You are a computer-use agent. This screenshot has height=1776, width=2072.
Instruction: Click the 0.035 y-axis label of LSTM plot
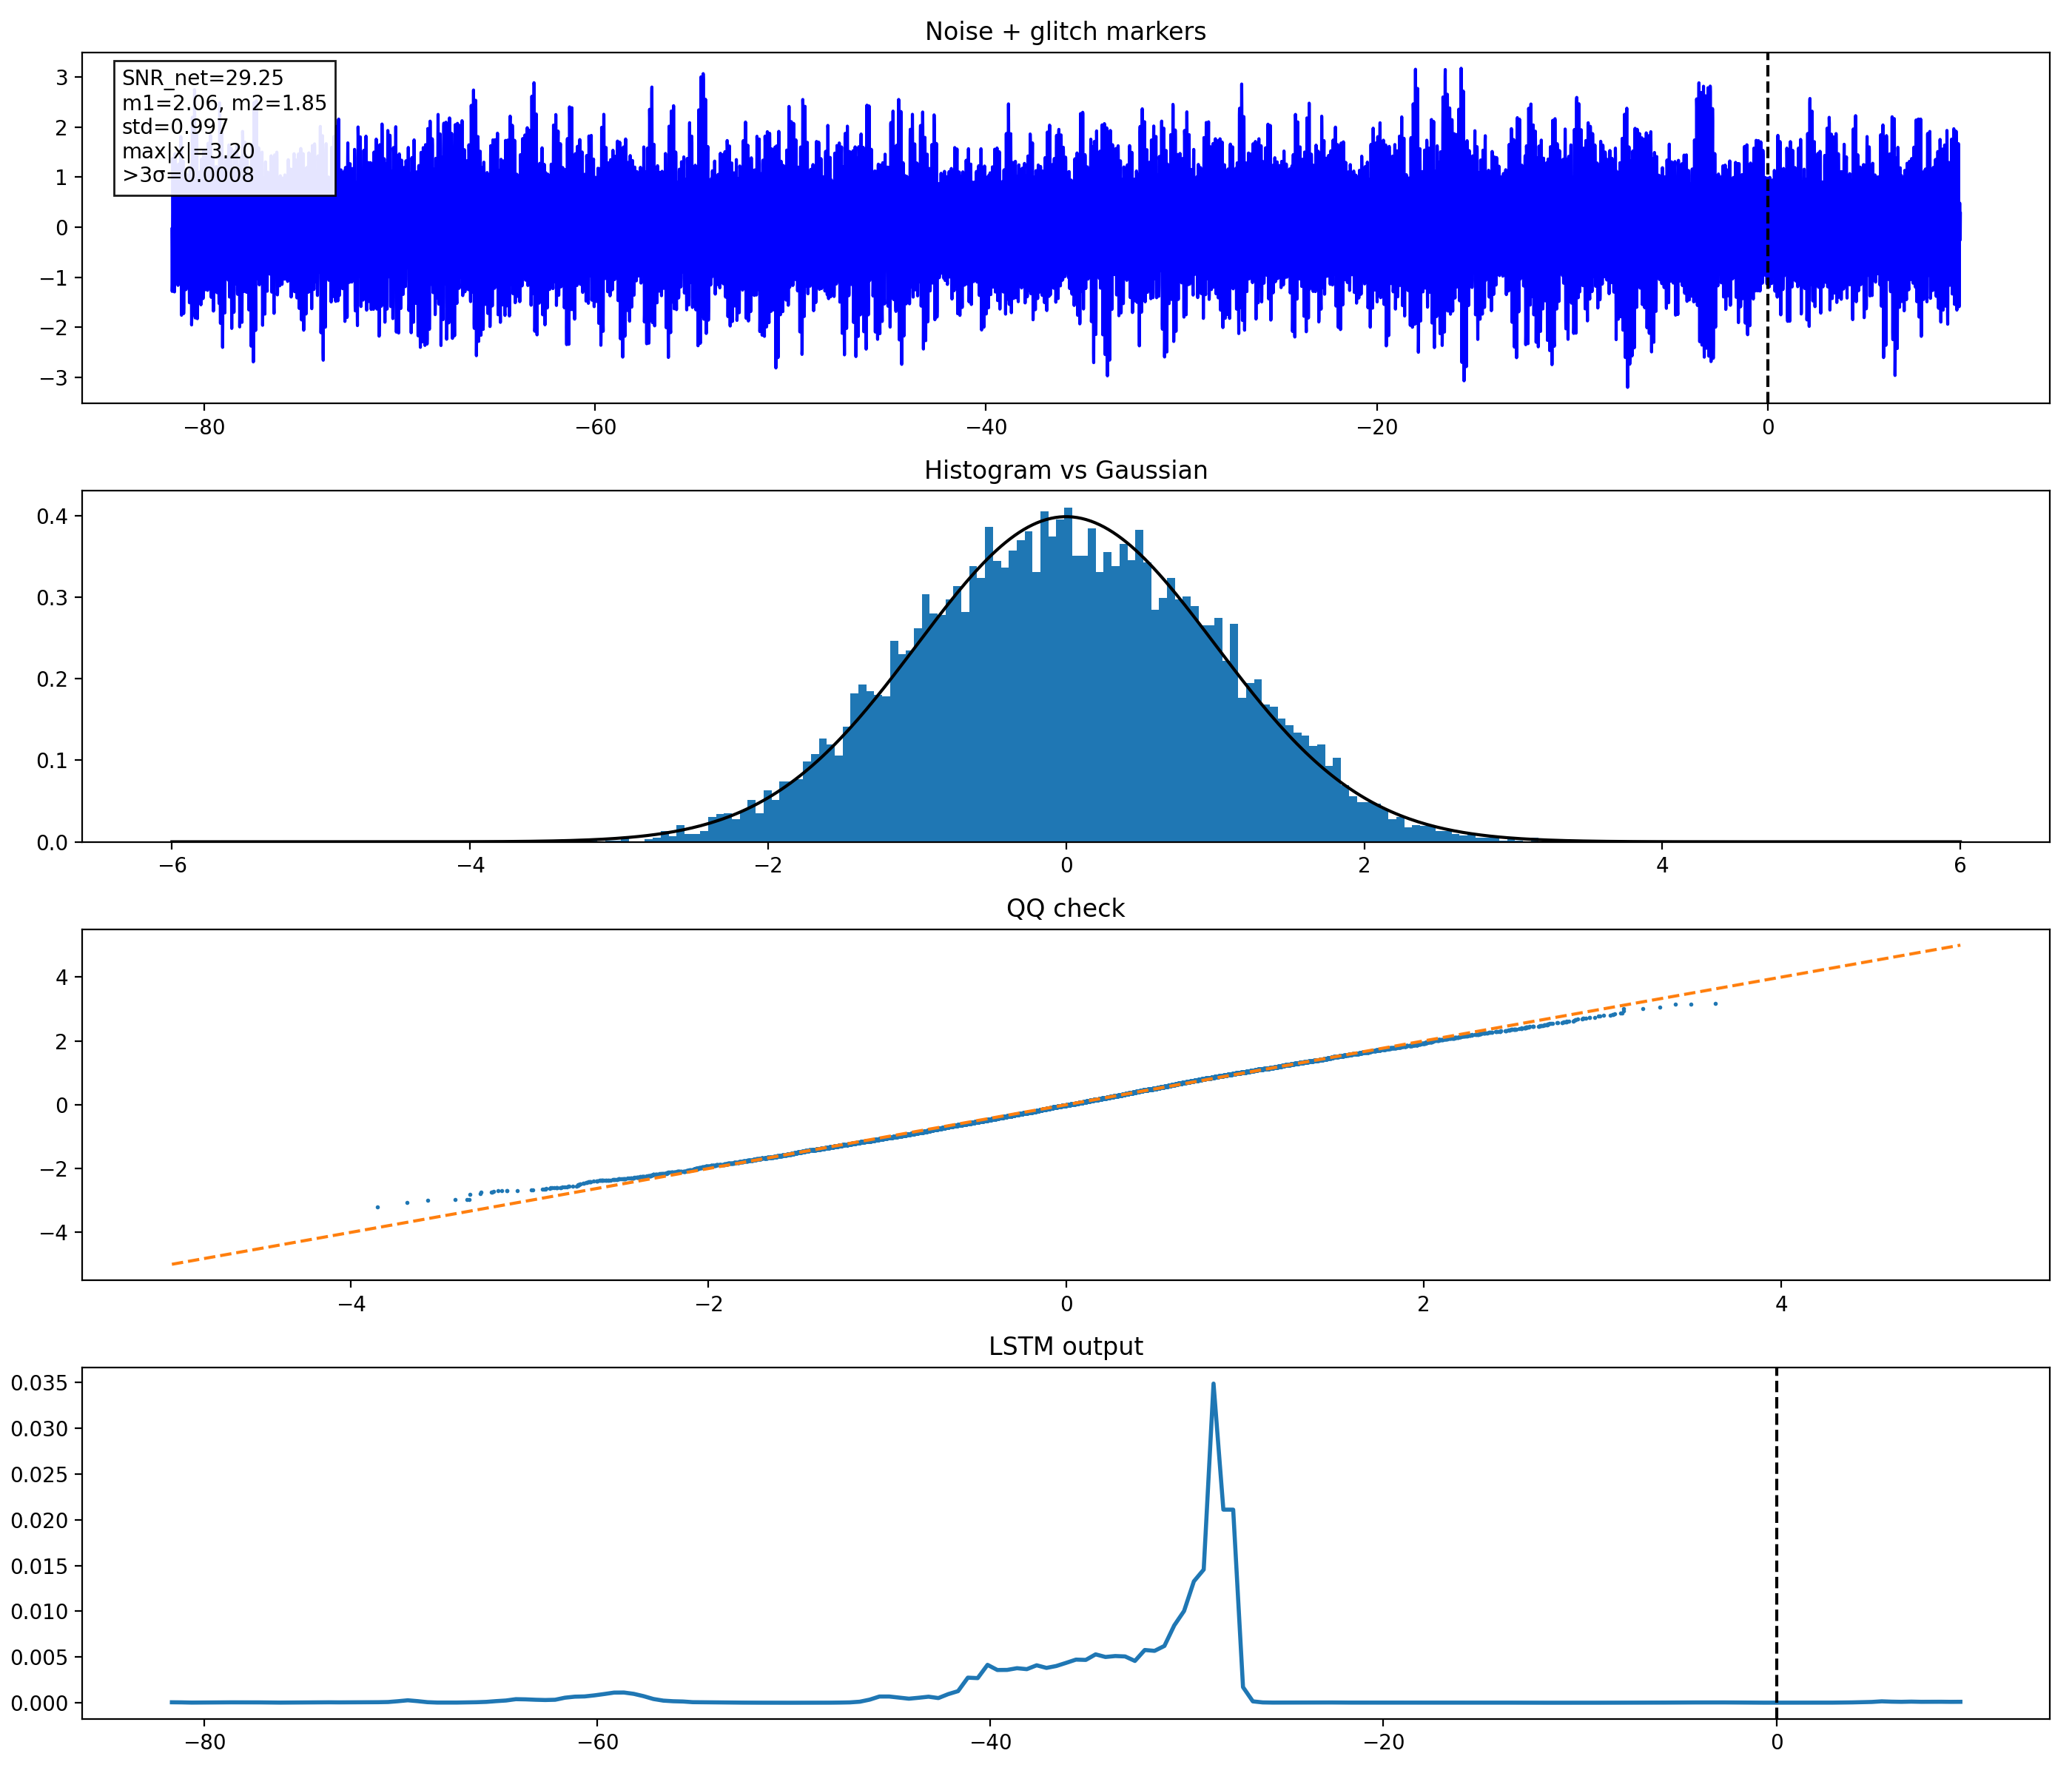point(39,1384)
